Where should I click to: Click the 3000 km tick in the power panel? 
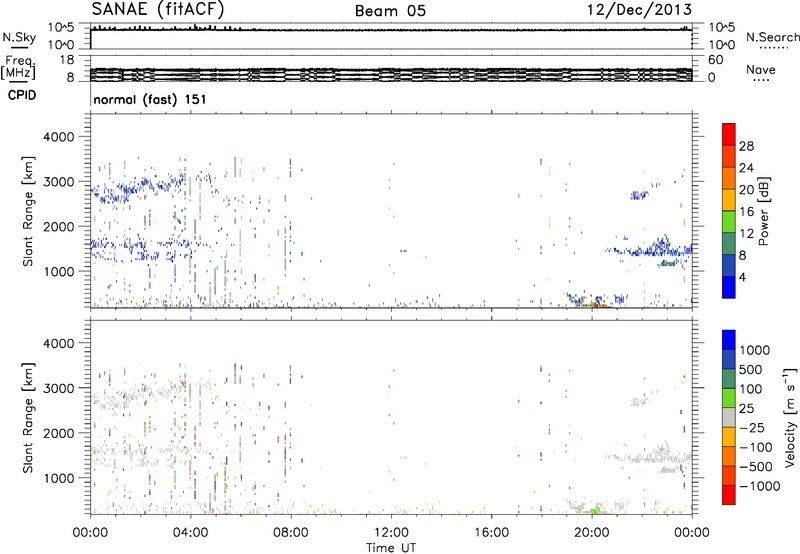(x=58, y=182)
